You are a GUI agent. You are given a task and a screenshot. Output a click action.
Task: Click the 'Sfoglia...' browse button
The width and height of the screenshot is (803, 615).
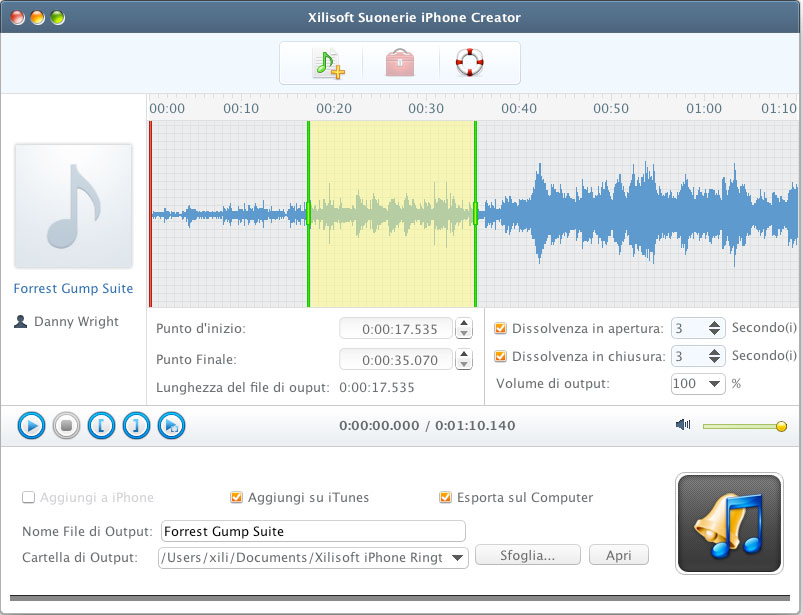tap(527, 554)
